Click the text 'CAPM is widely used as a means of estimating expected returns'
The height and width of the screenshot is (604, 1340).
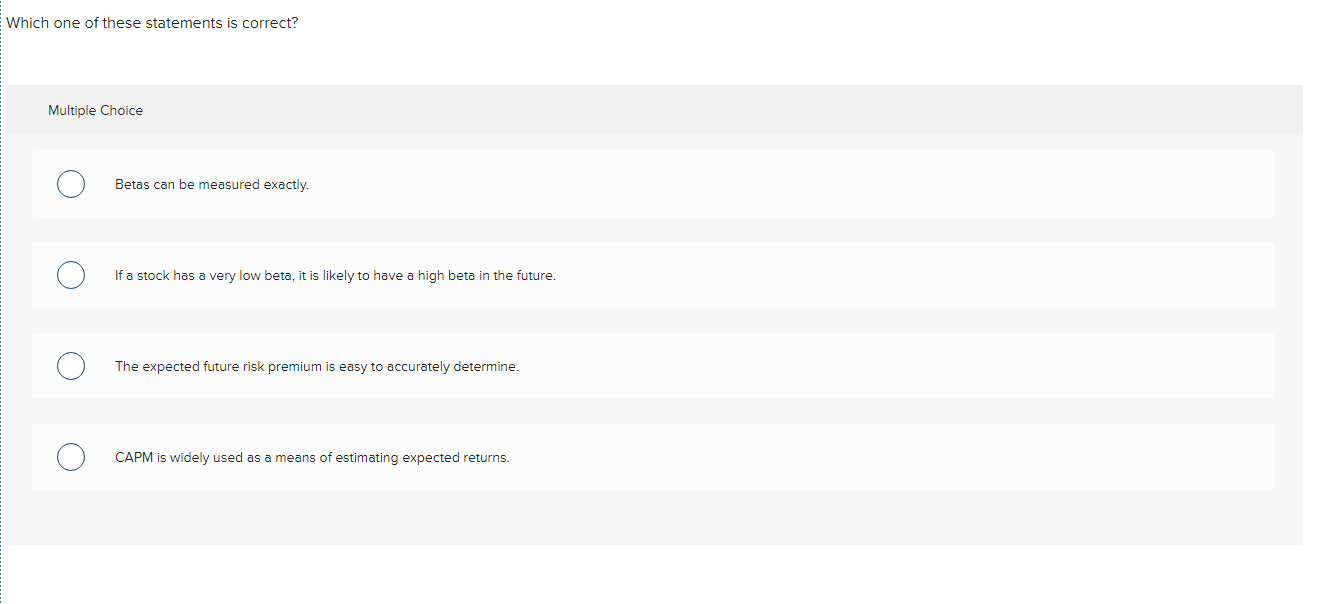point(312,457)
